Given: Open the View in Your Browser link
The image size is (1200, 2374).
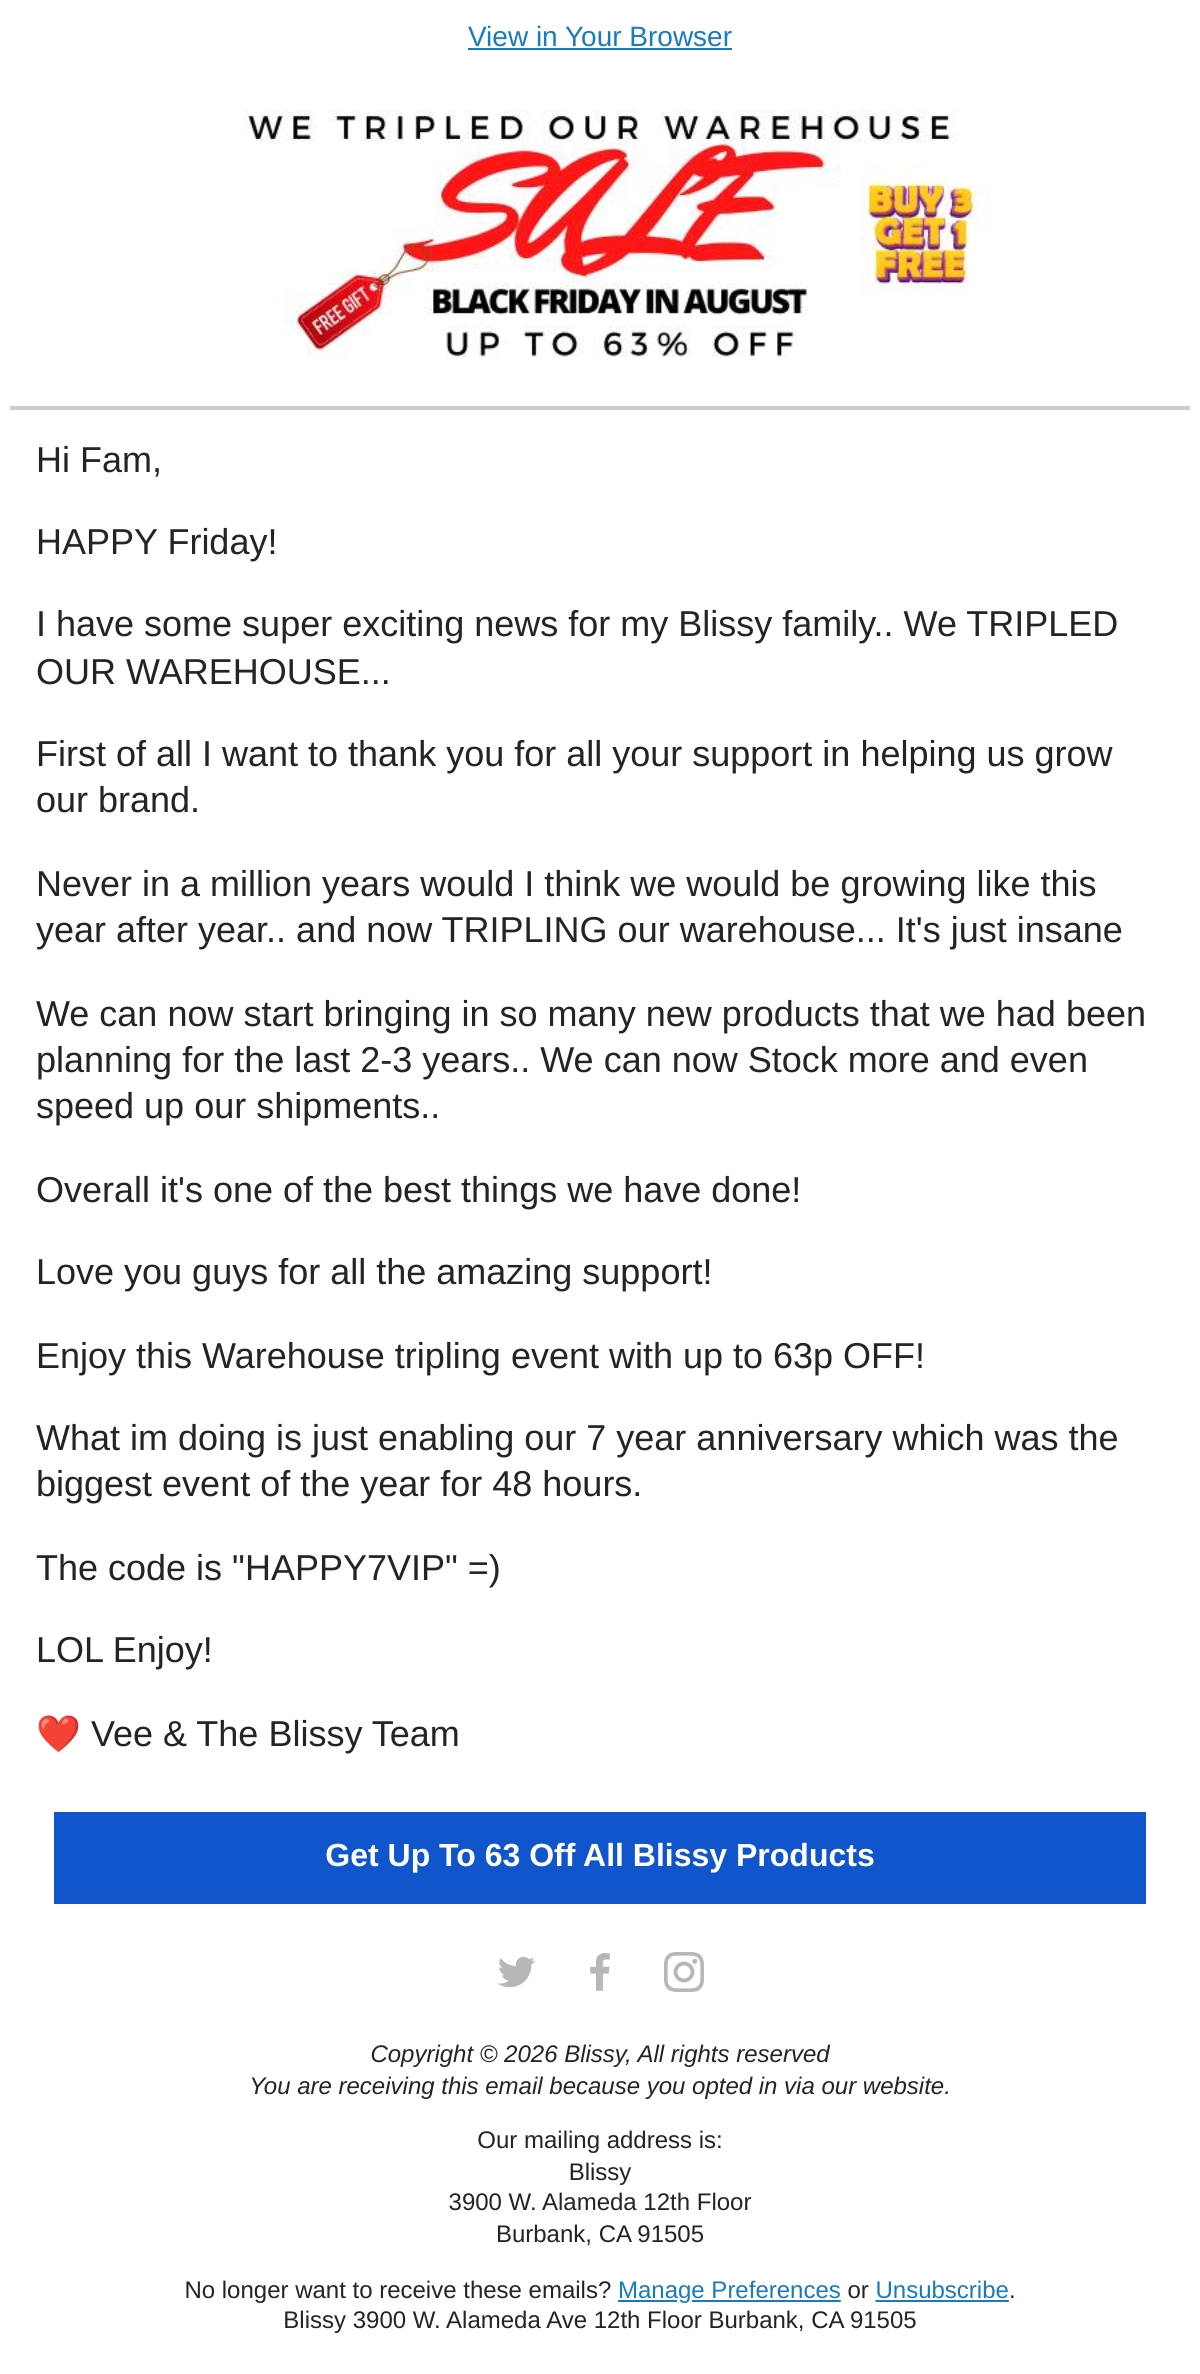Looking at the screenshot, I should [600, 37].
